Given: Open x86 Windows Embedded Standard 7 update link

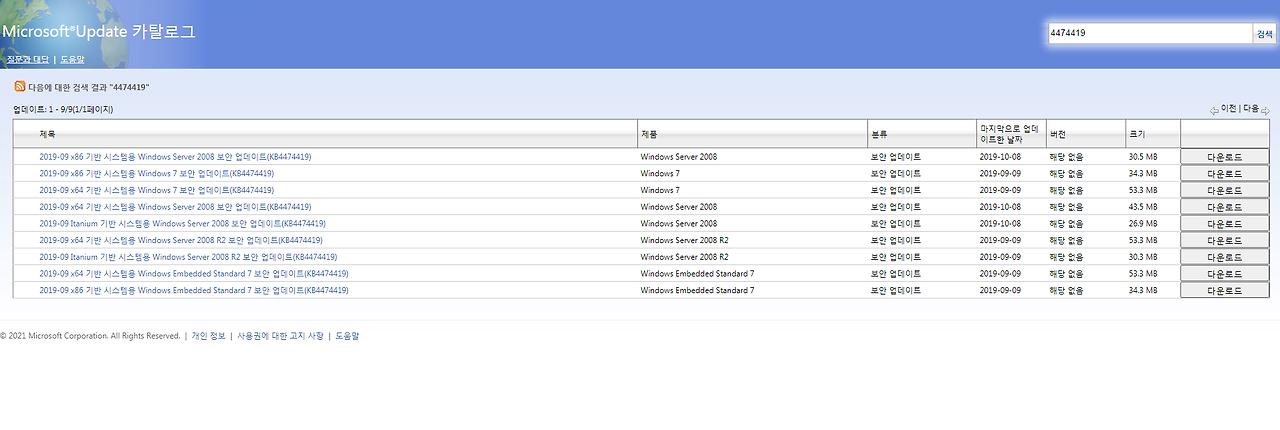Looking at the screenshot, I should pyautogui.click(x=194, y=290).
